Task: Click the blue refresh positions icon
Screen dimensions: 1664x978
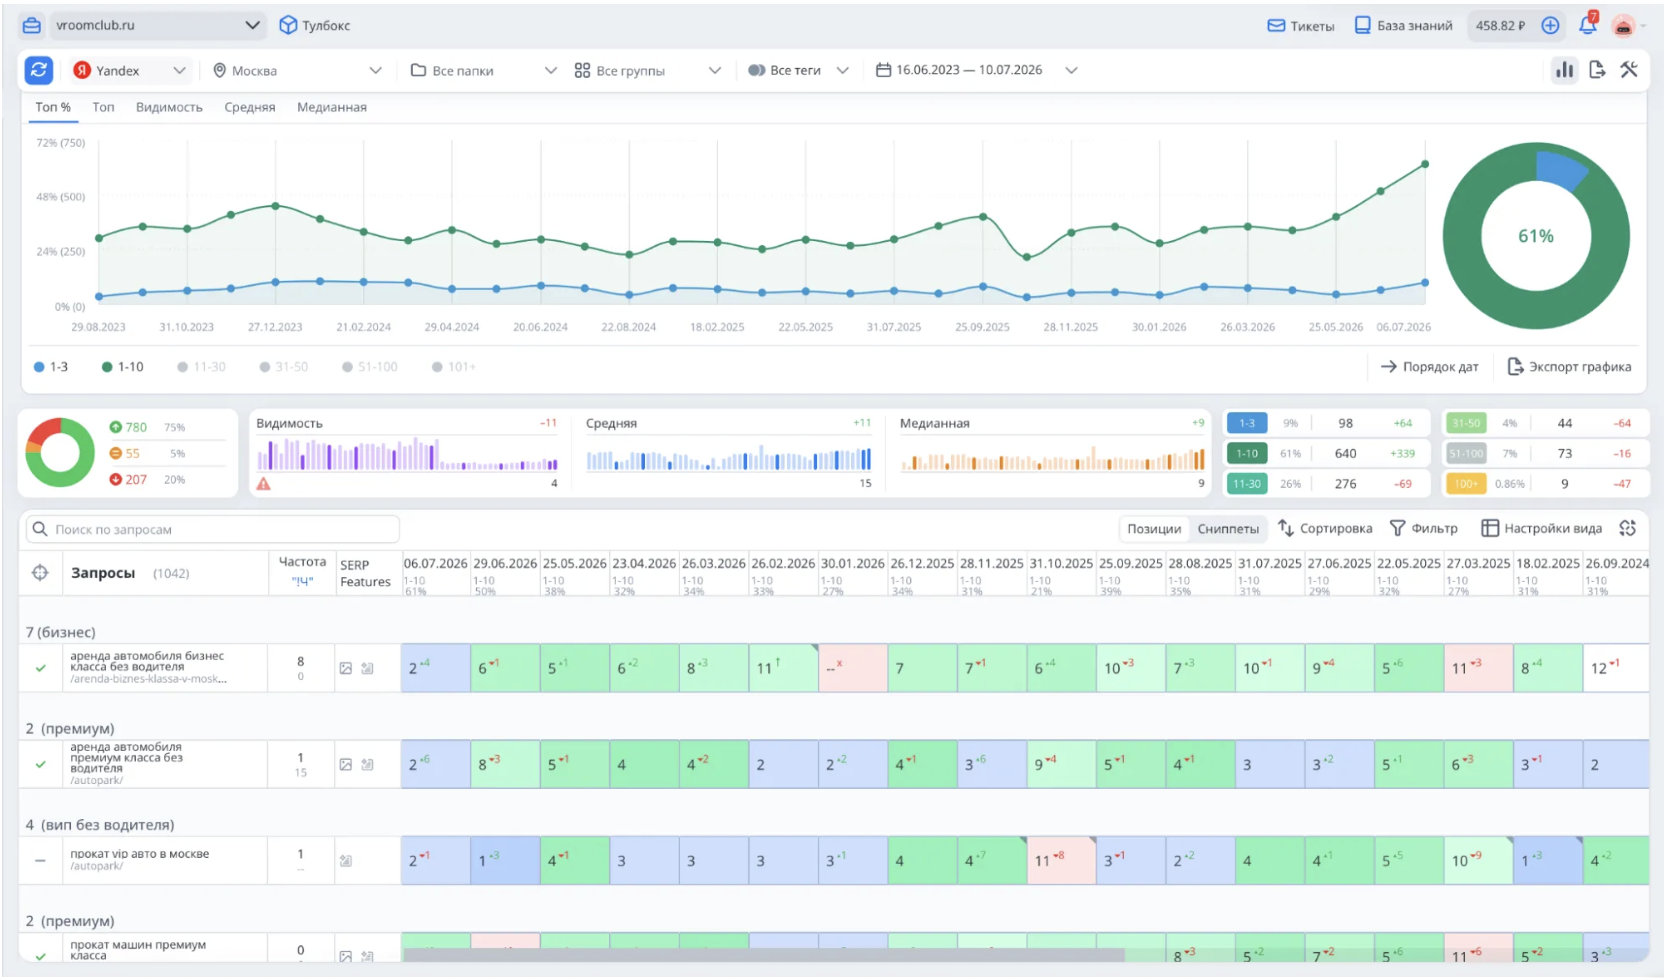Action: (39, 70)
